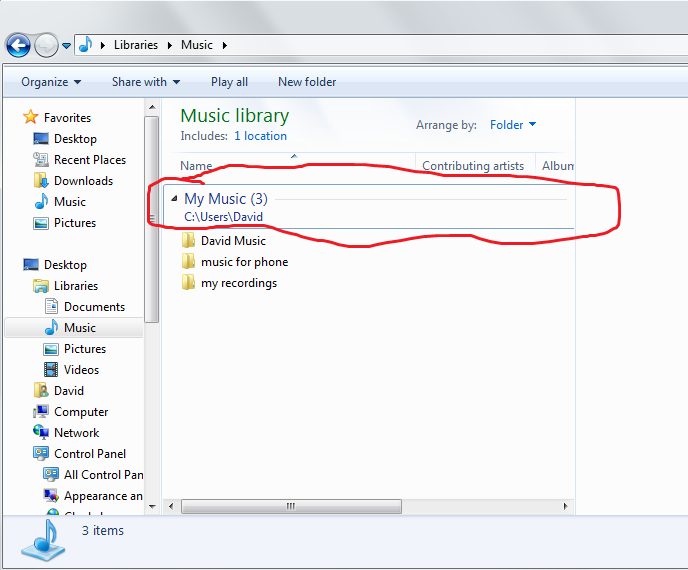Viewport: 688px width, 570px height.
Task: Open the Documents library icon
Action: pos(51,306)
